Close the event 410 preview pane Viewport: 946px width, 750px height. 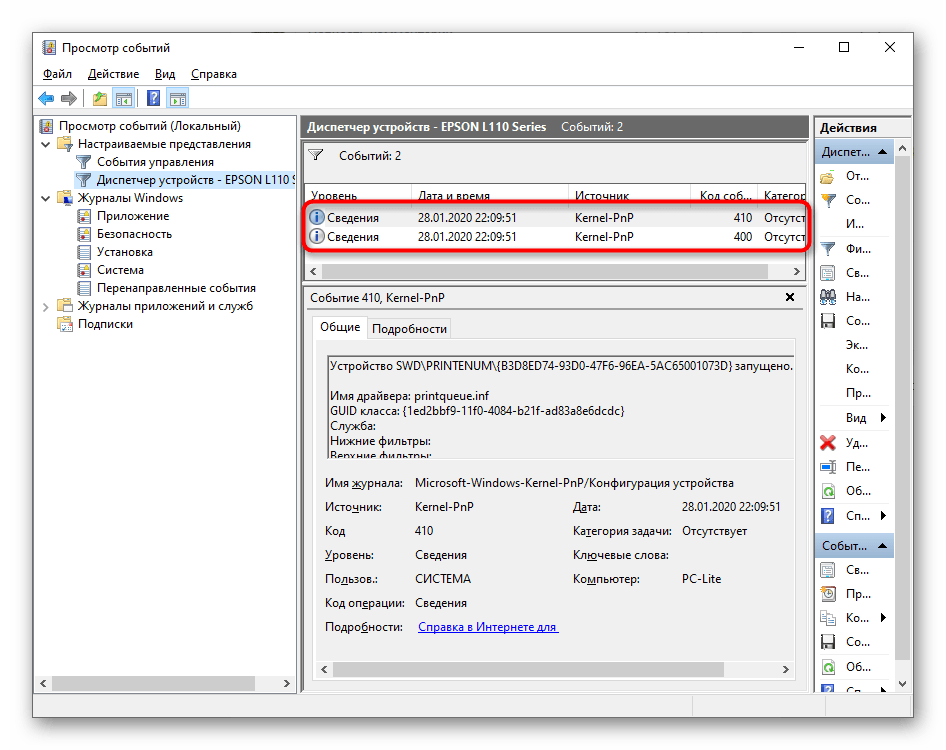tap(789, 297)
